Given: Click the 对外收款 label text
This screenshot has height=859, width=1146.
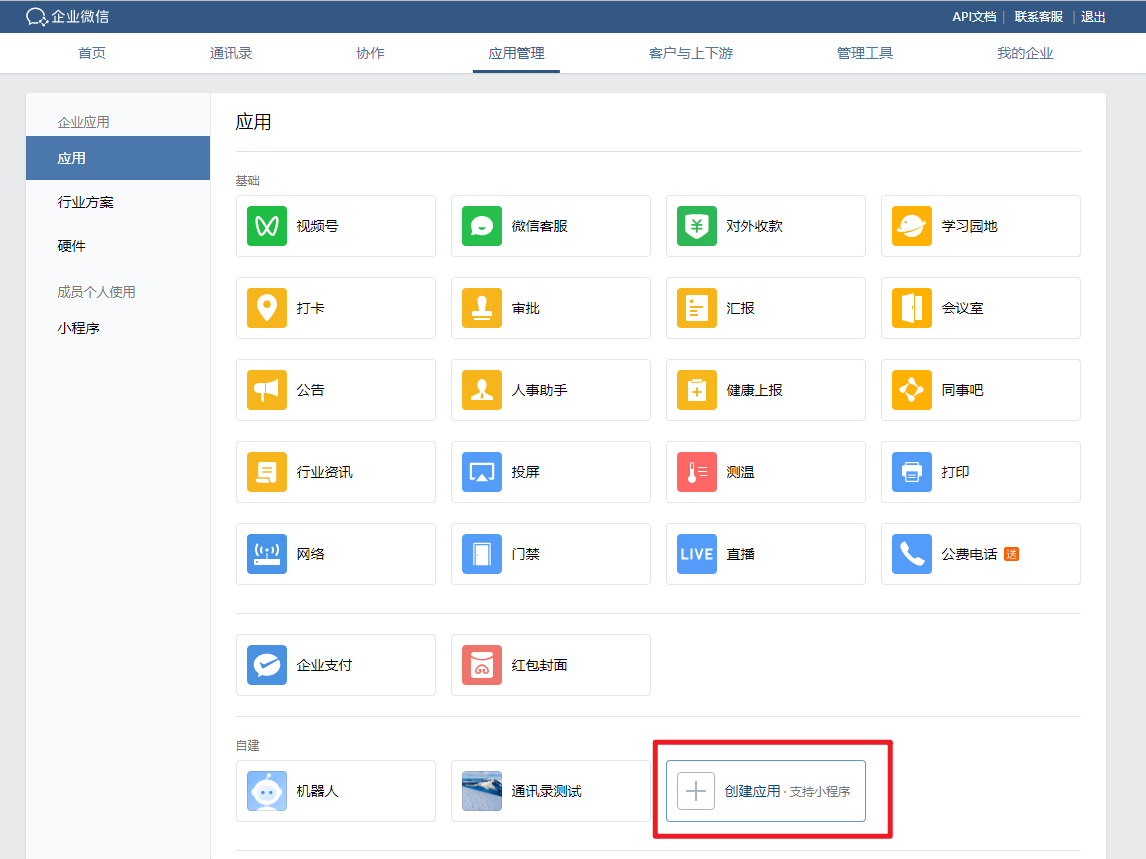Looking at the screenshot, I should pyautogui.click(x=754, y=226).
